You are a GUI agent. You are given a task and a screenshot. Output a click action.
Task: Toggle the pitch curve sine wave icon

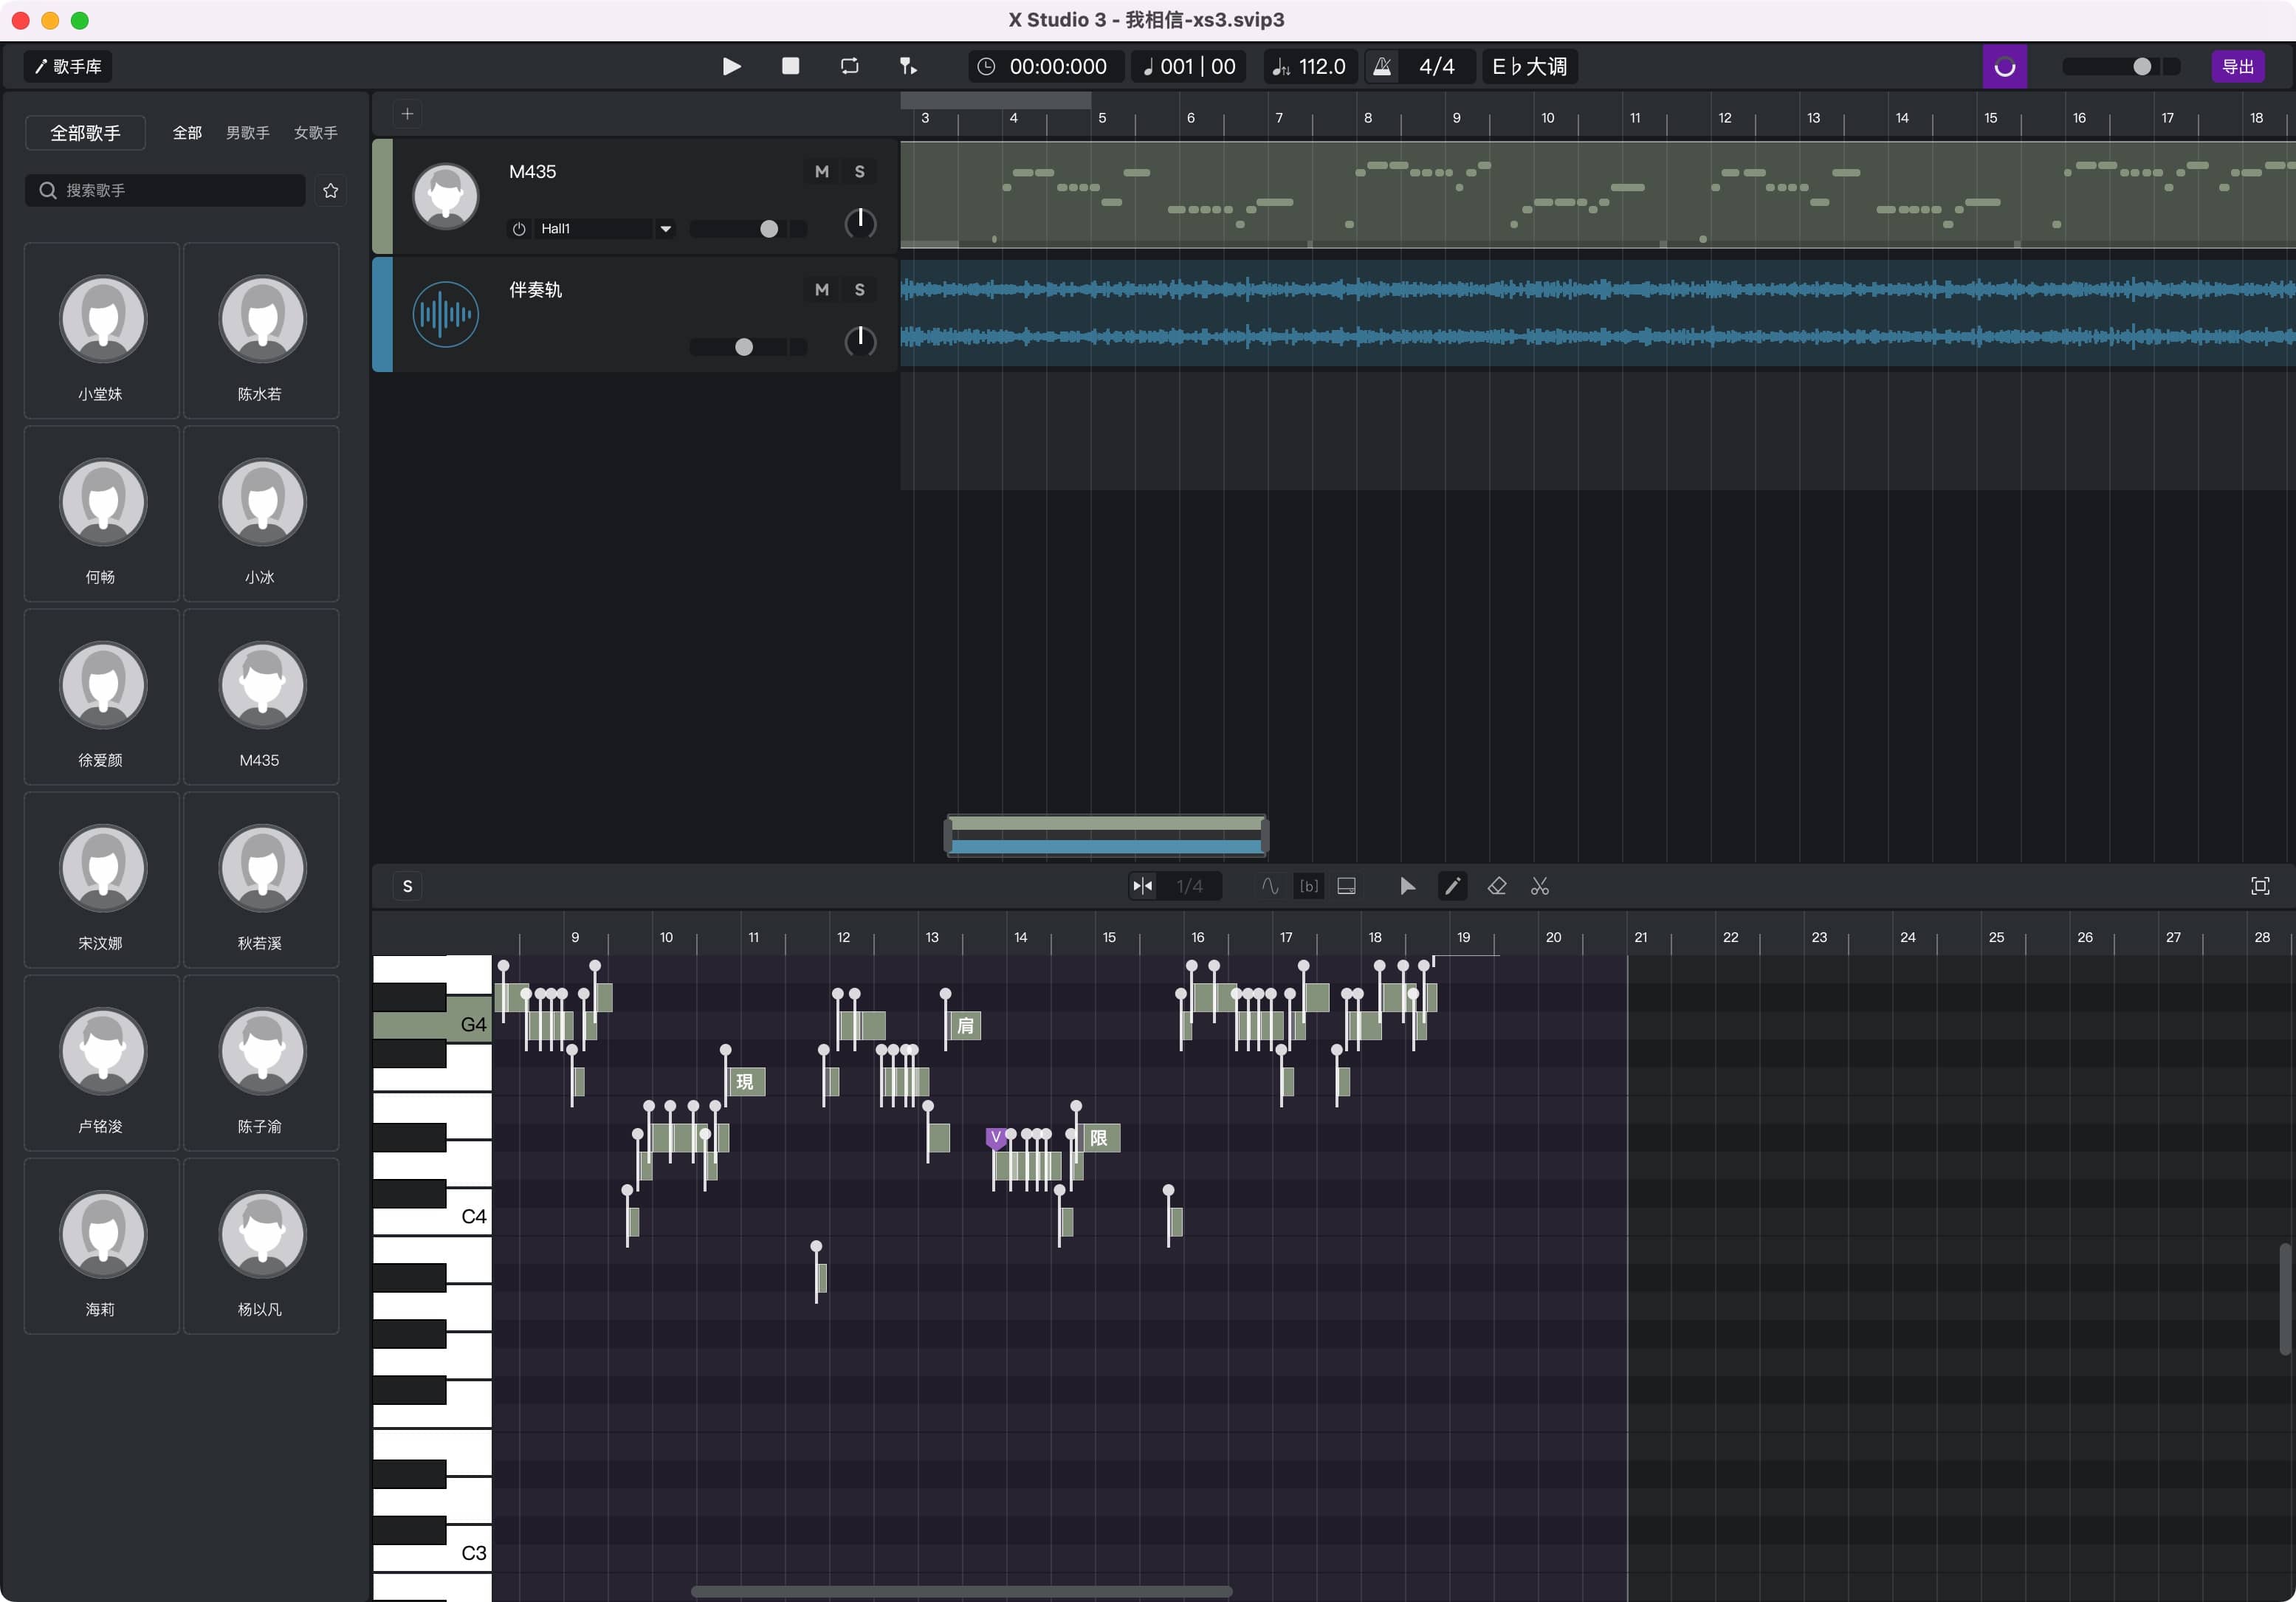point(1269,886)
